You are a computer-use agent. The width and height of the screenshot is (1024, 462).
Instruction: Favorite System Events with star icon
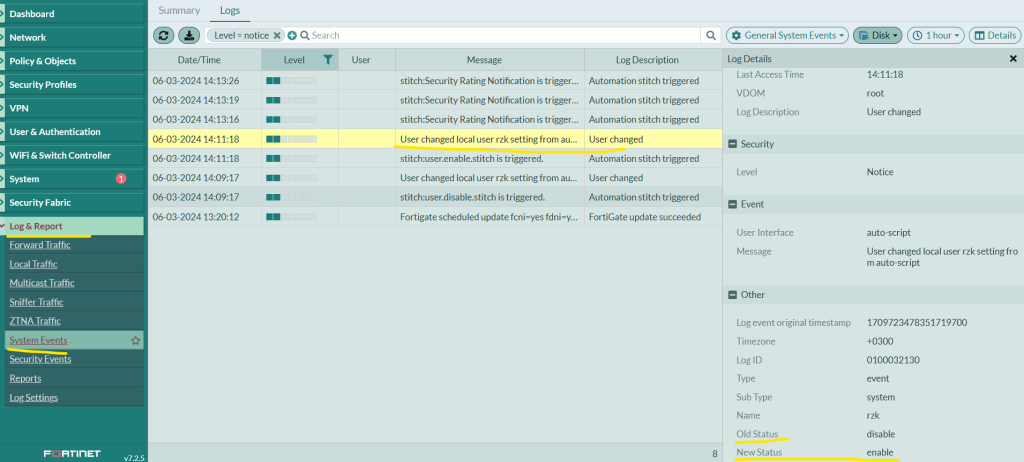(136, 340)
